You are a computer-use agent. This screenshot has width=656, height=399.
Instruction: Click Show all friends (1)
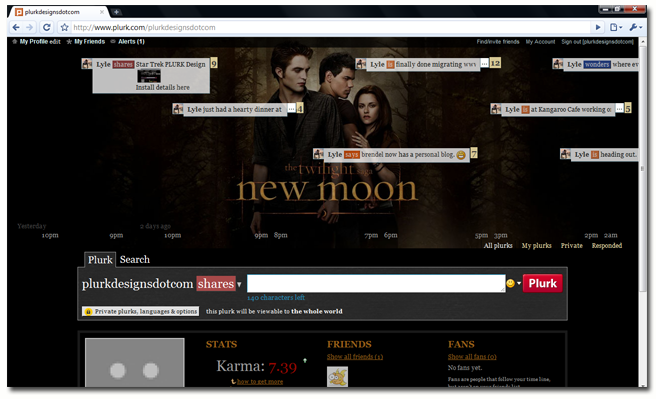tap(355, 357)
